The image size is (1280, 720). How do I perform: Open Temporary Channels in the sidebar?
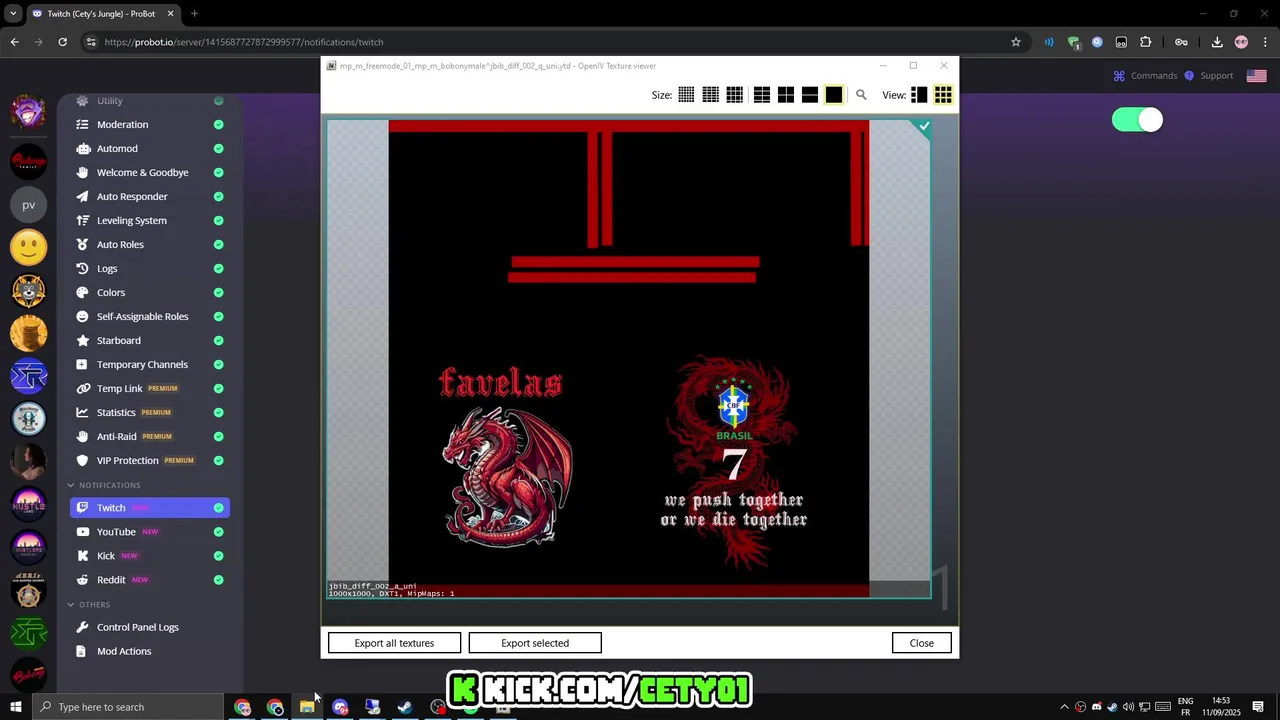(142, 365)
